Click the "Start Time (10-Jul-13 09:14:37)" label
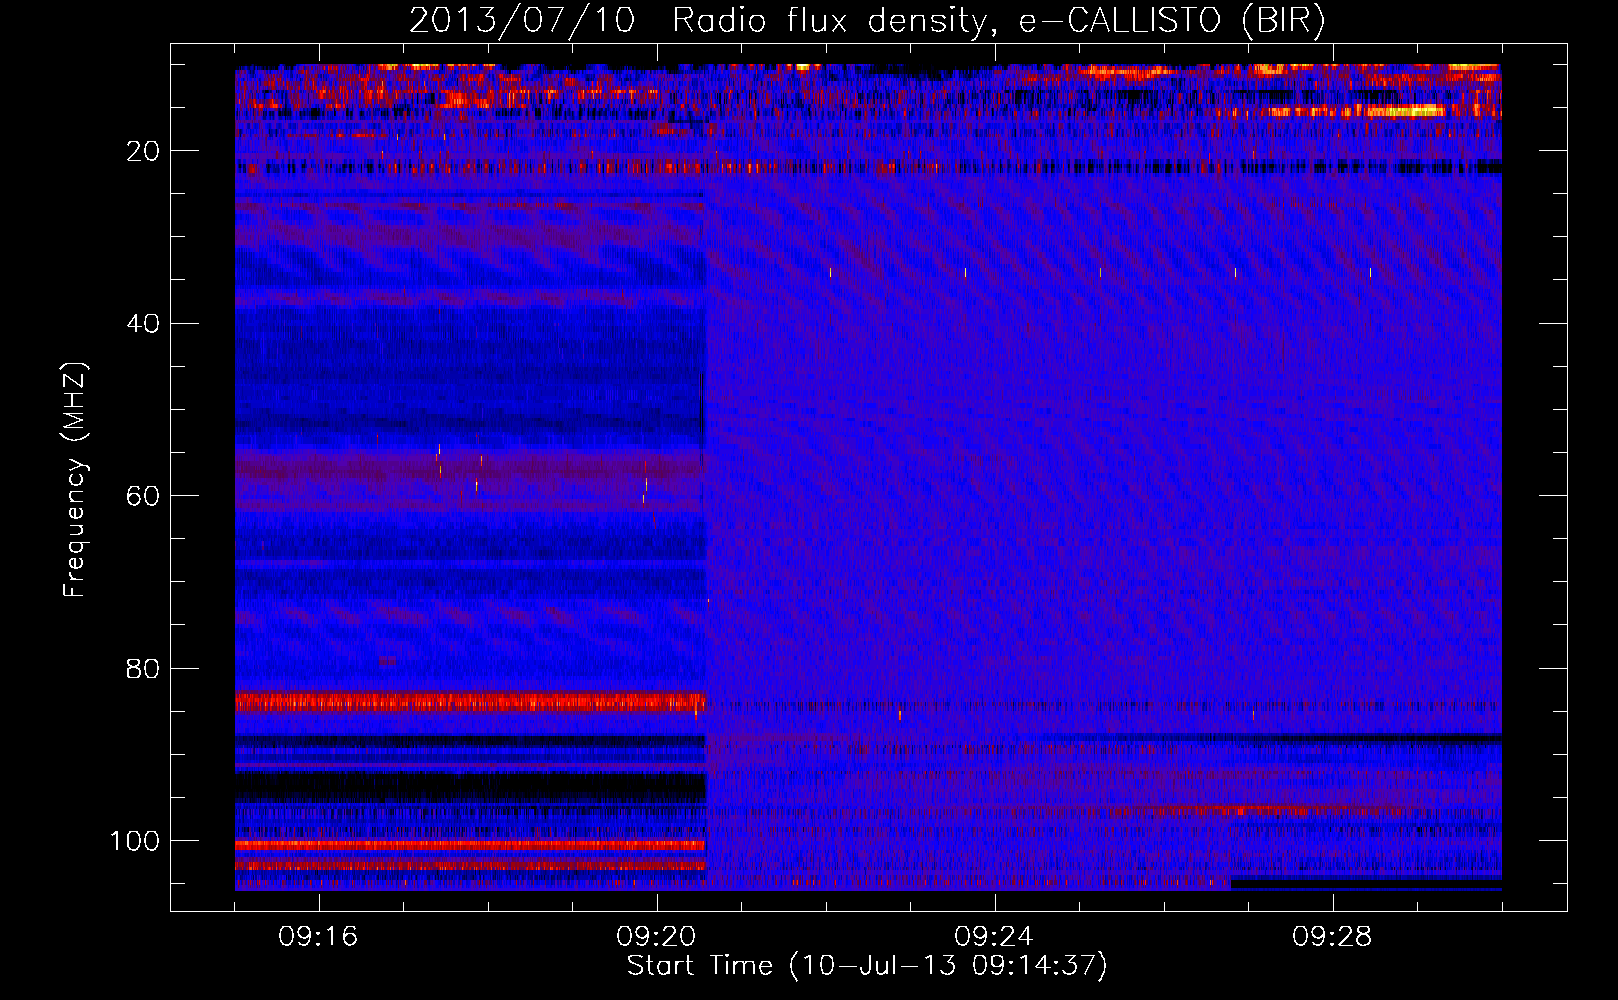 point(867,966)
